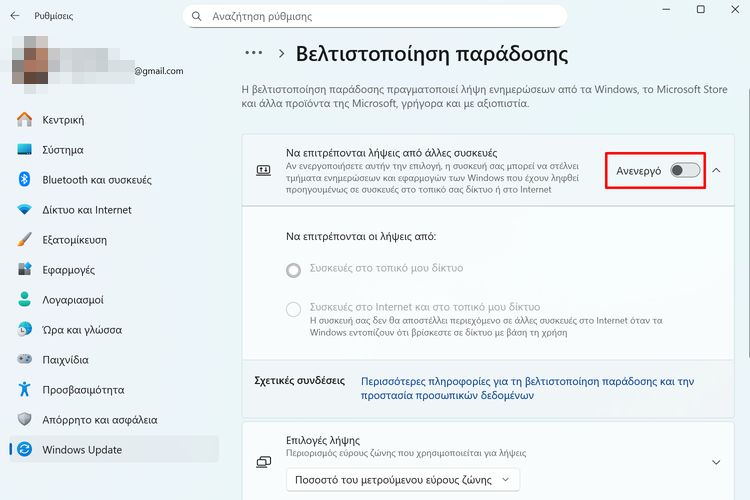Open Ώρα και γλώσσα settings
This screenshot has height=500, width=750.
(81, 330)
